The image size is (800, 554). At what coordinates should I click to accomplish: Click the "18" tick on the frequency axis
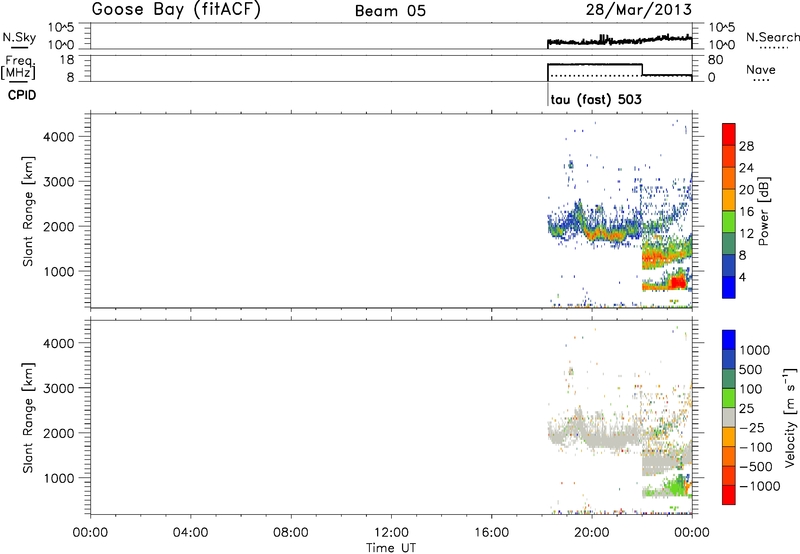point(67,60)
